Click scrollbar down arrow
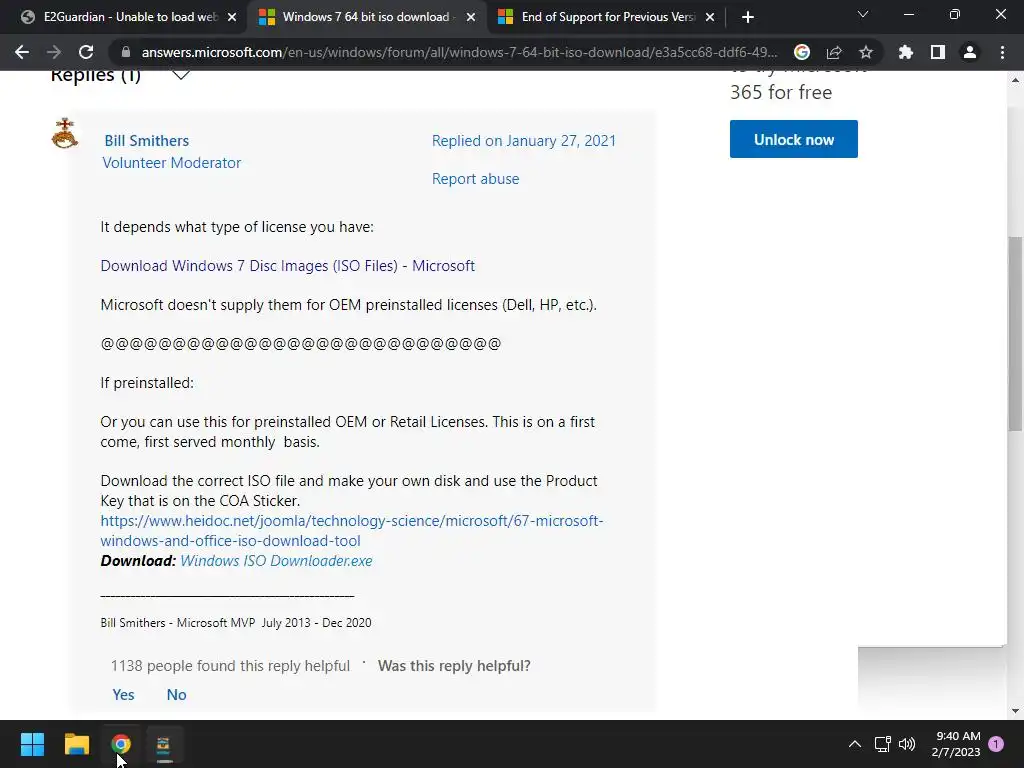 click(x=1015, y=711)
